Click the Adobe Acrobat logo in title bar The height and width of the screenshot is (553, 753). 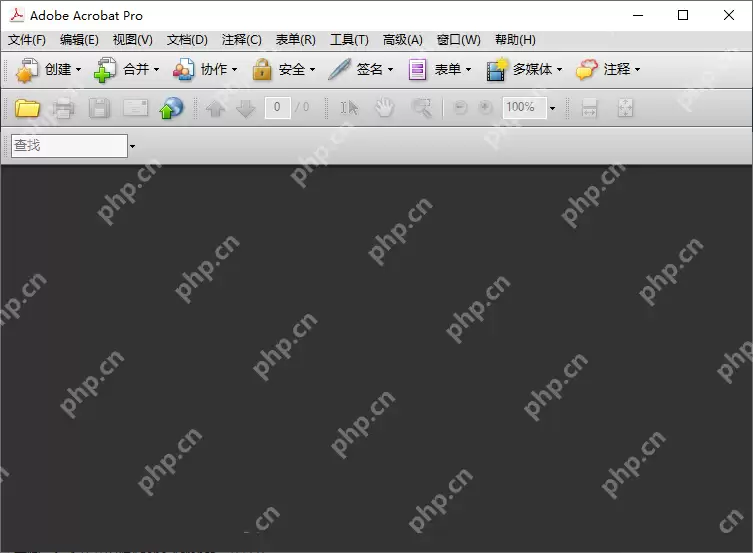[x=17, y=15]
